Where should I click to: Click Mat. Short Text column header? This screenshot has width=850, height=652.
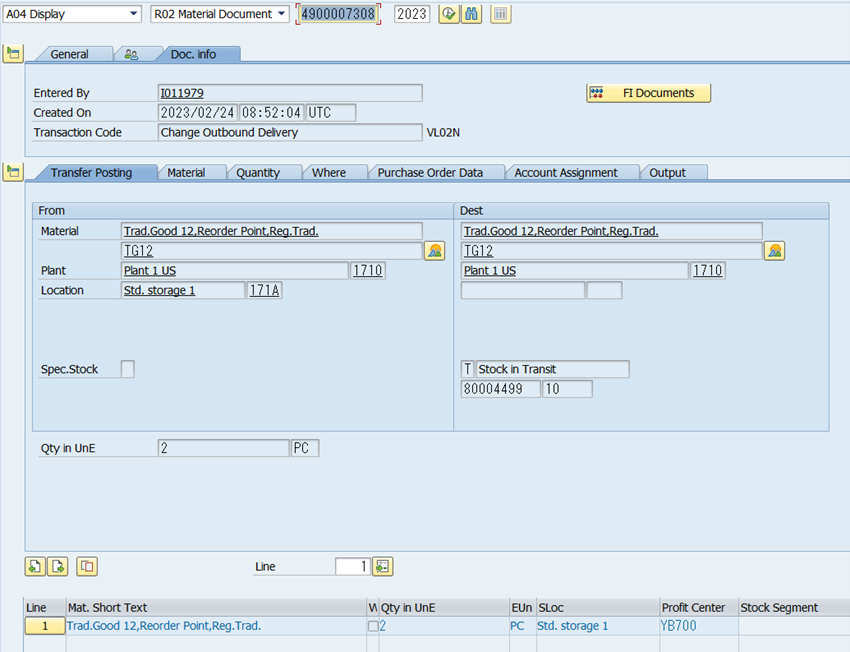pos(216,608)
